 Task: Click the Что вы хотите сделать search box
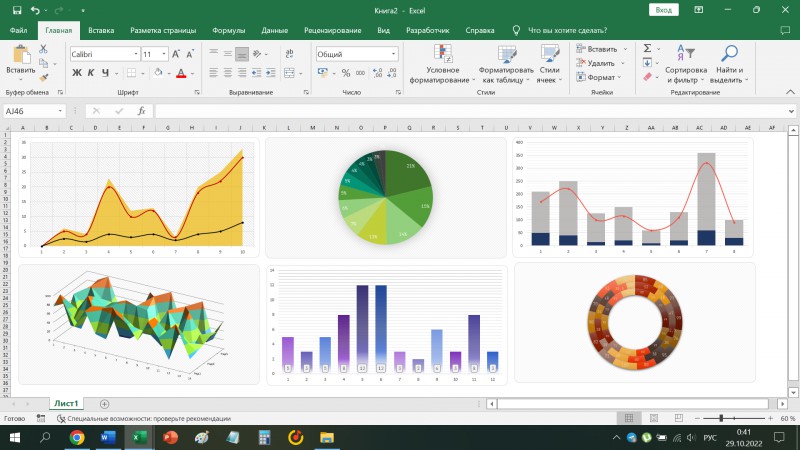coord(567,30)
